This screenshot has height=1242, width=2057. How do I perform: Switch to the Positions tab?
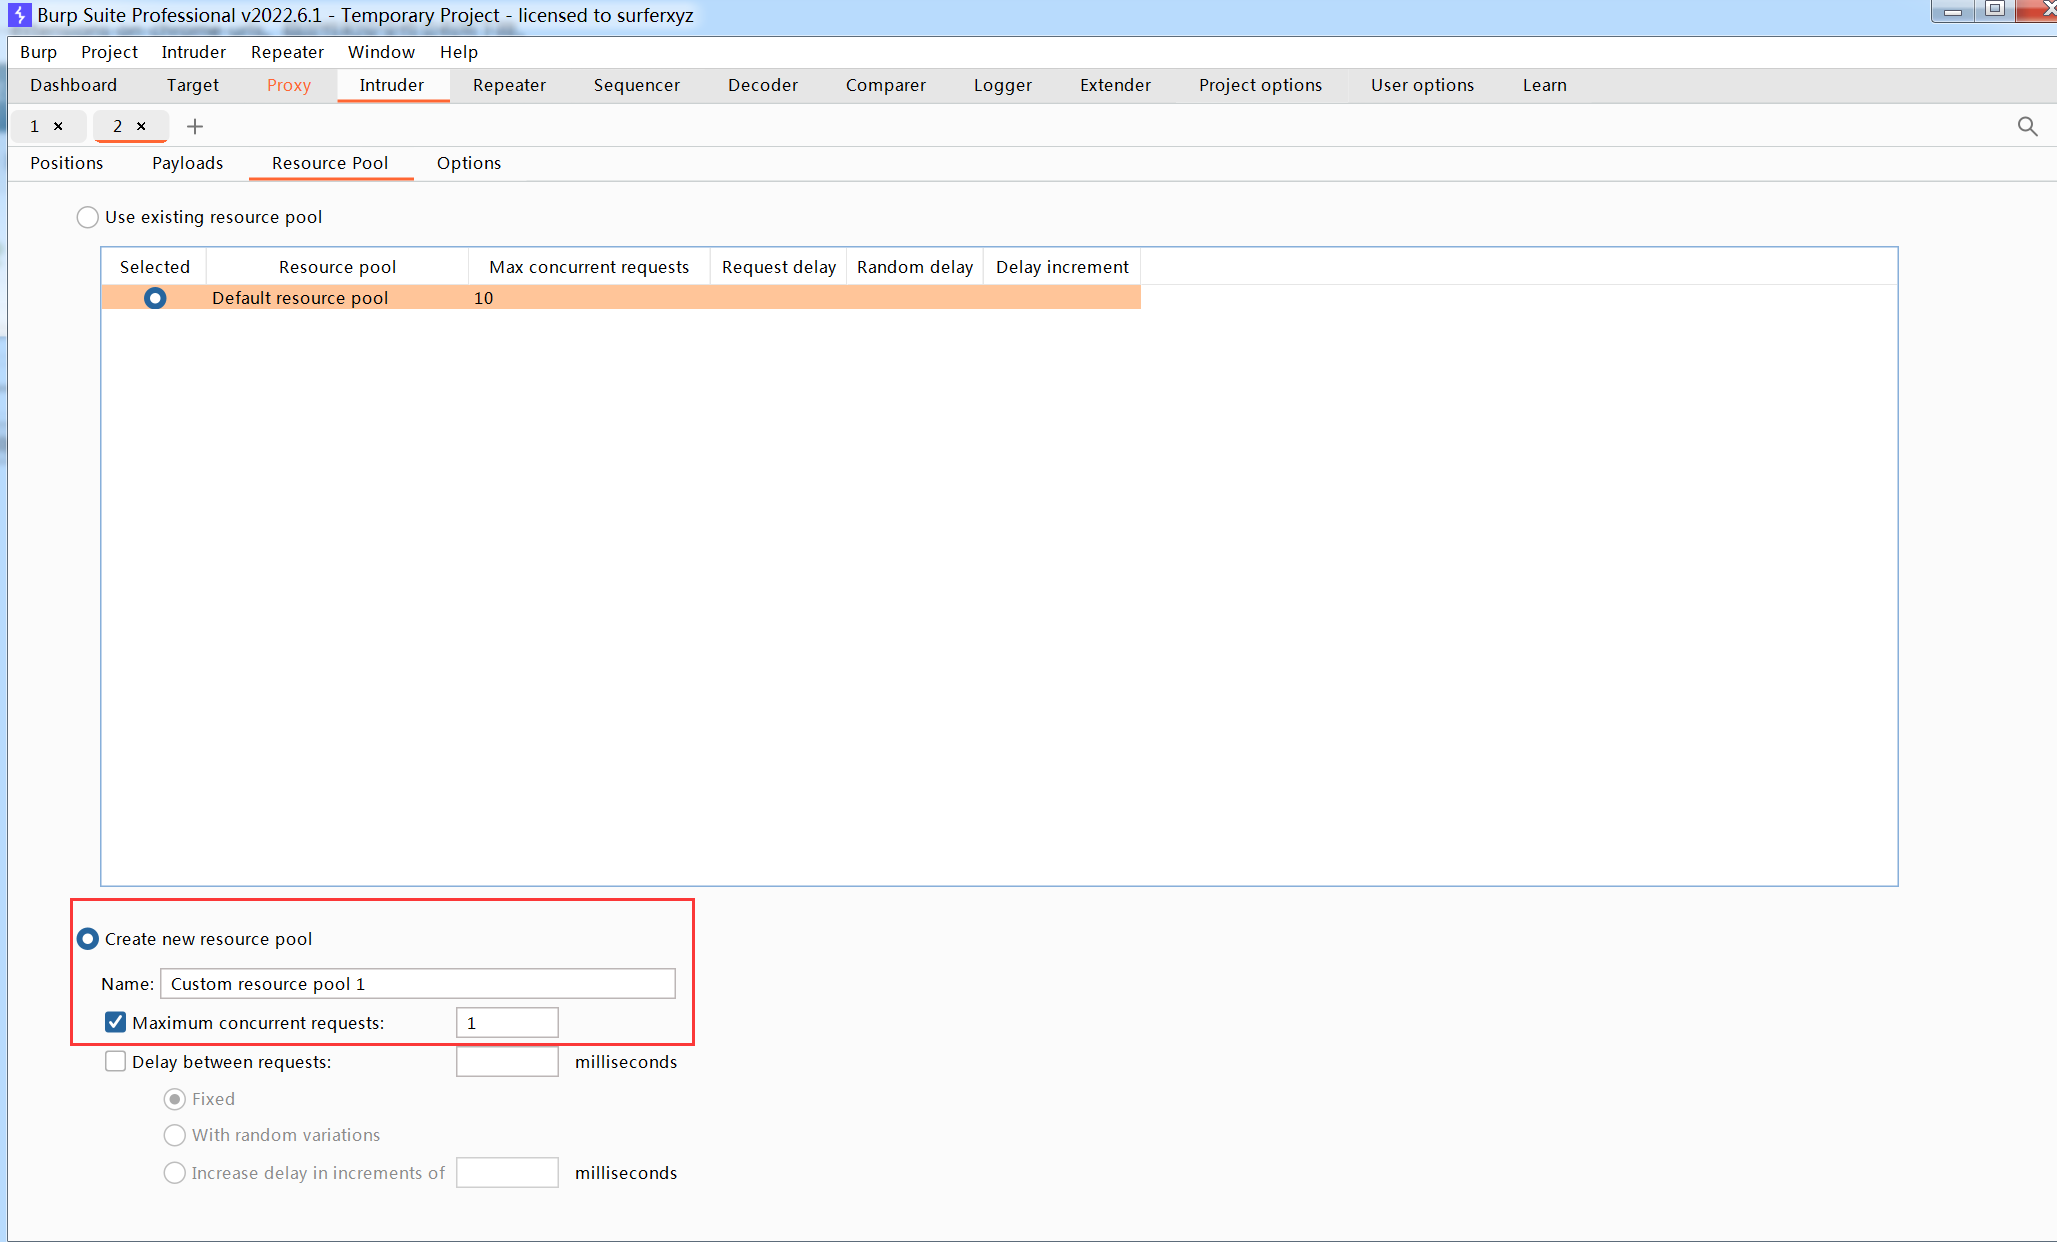66,163
